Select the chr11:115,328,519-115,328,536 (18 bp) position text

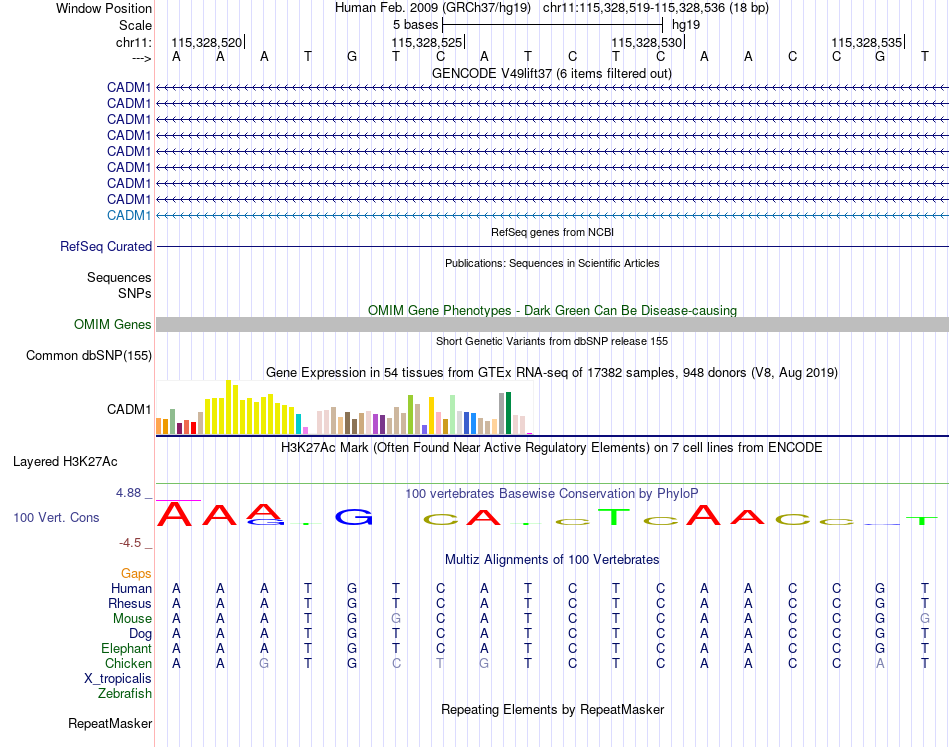point(656,8)
